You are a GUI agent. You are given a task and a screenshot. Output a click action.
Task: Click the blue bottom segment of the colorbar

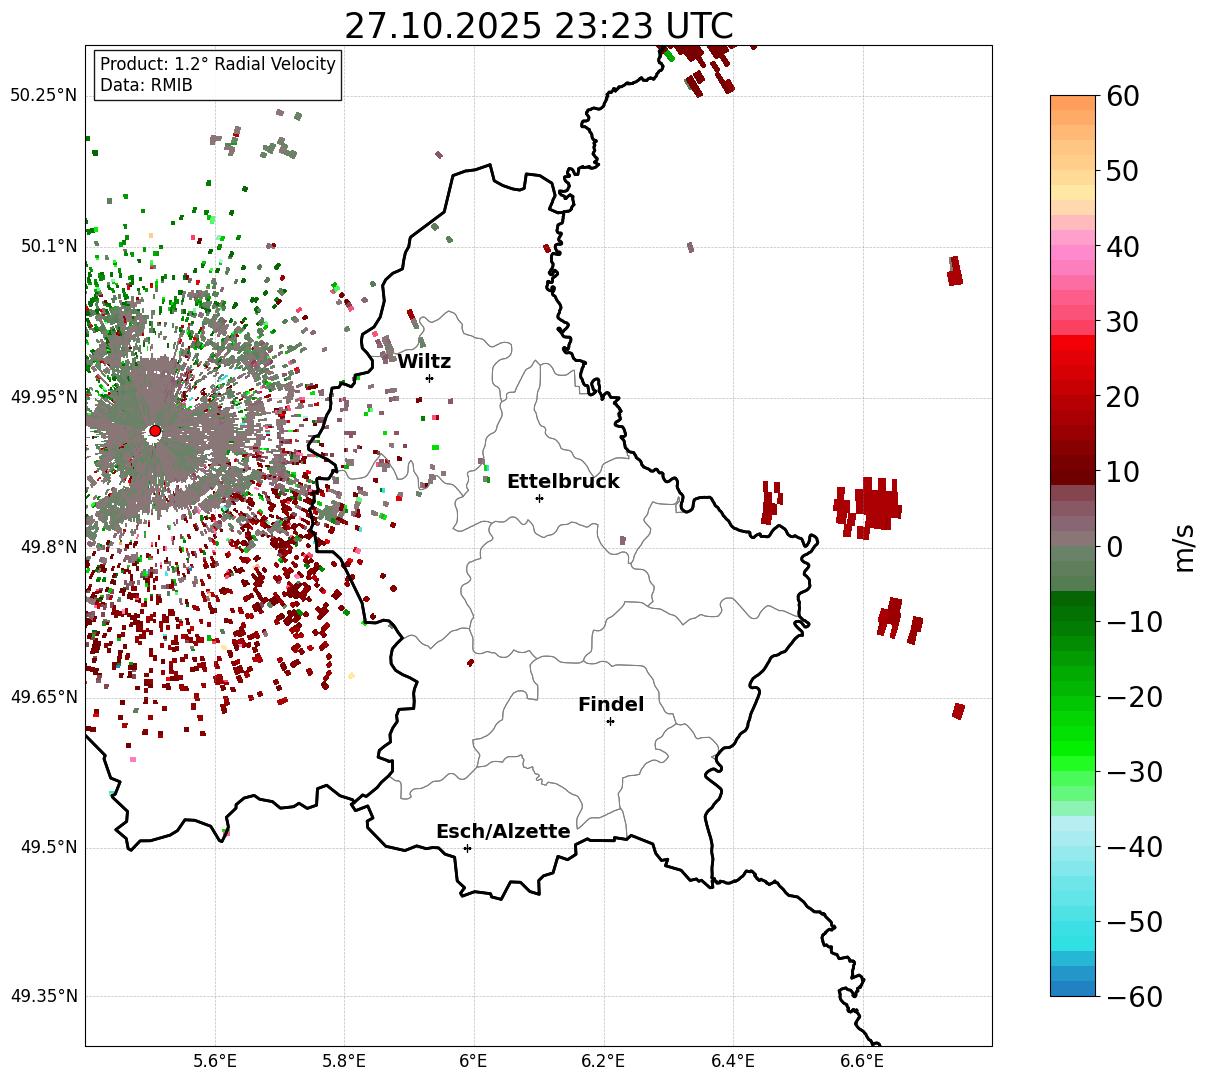[1073, 988]
